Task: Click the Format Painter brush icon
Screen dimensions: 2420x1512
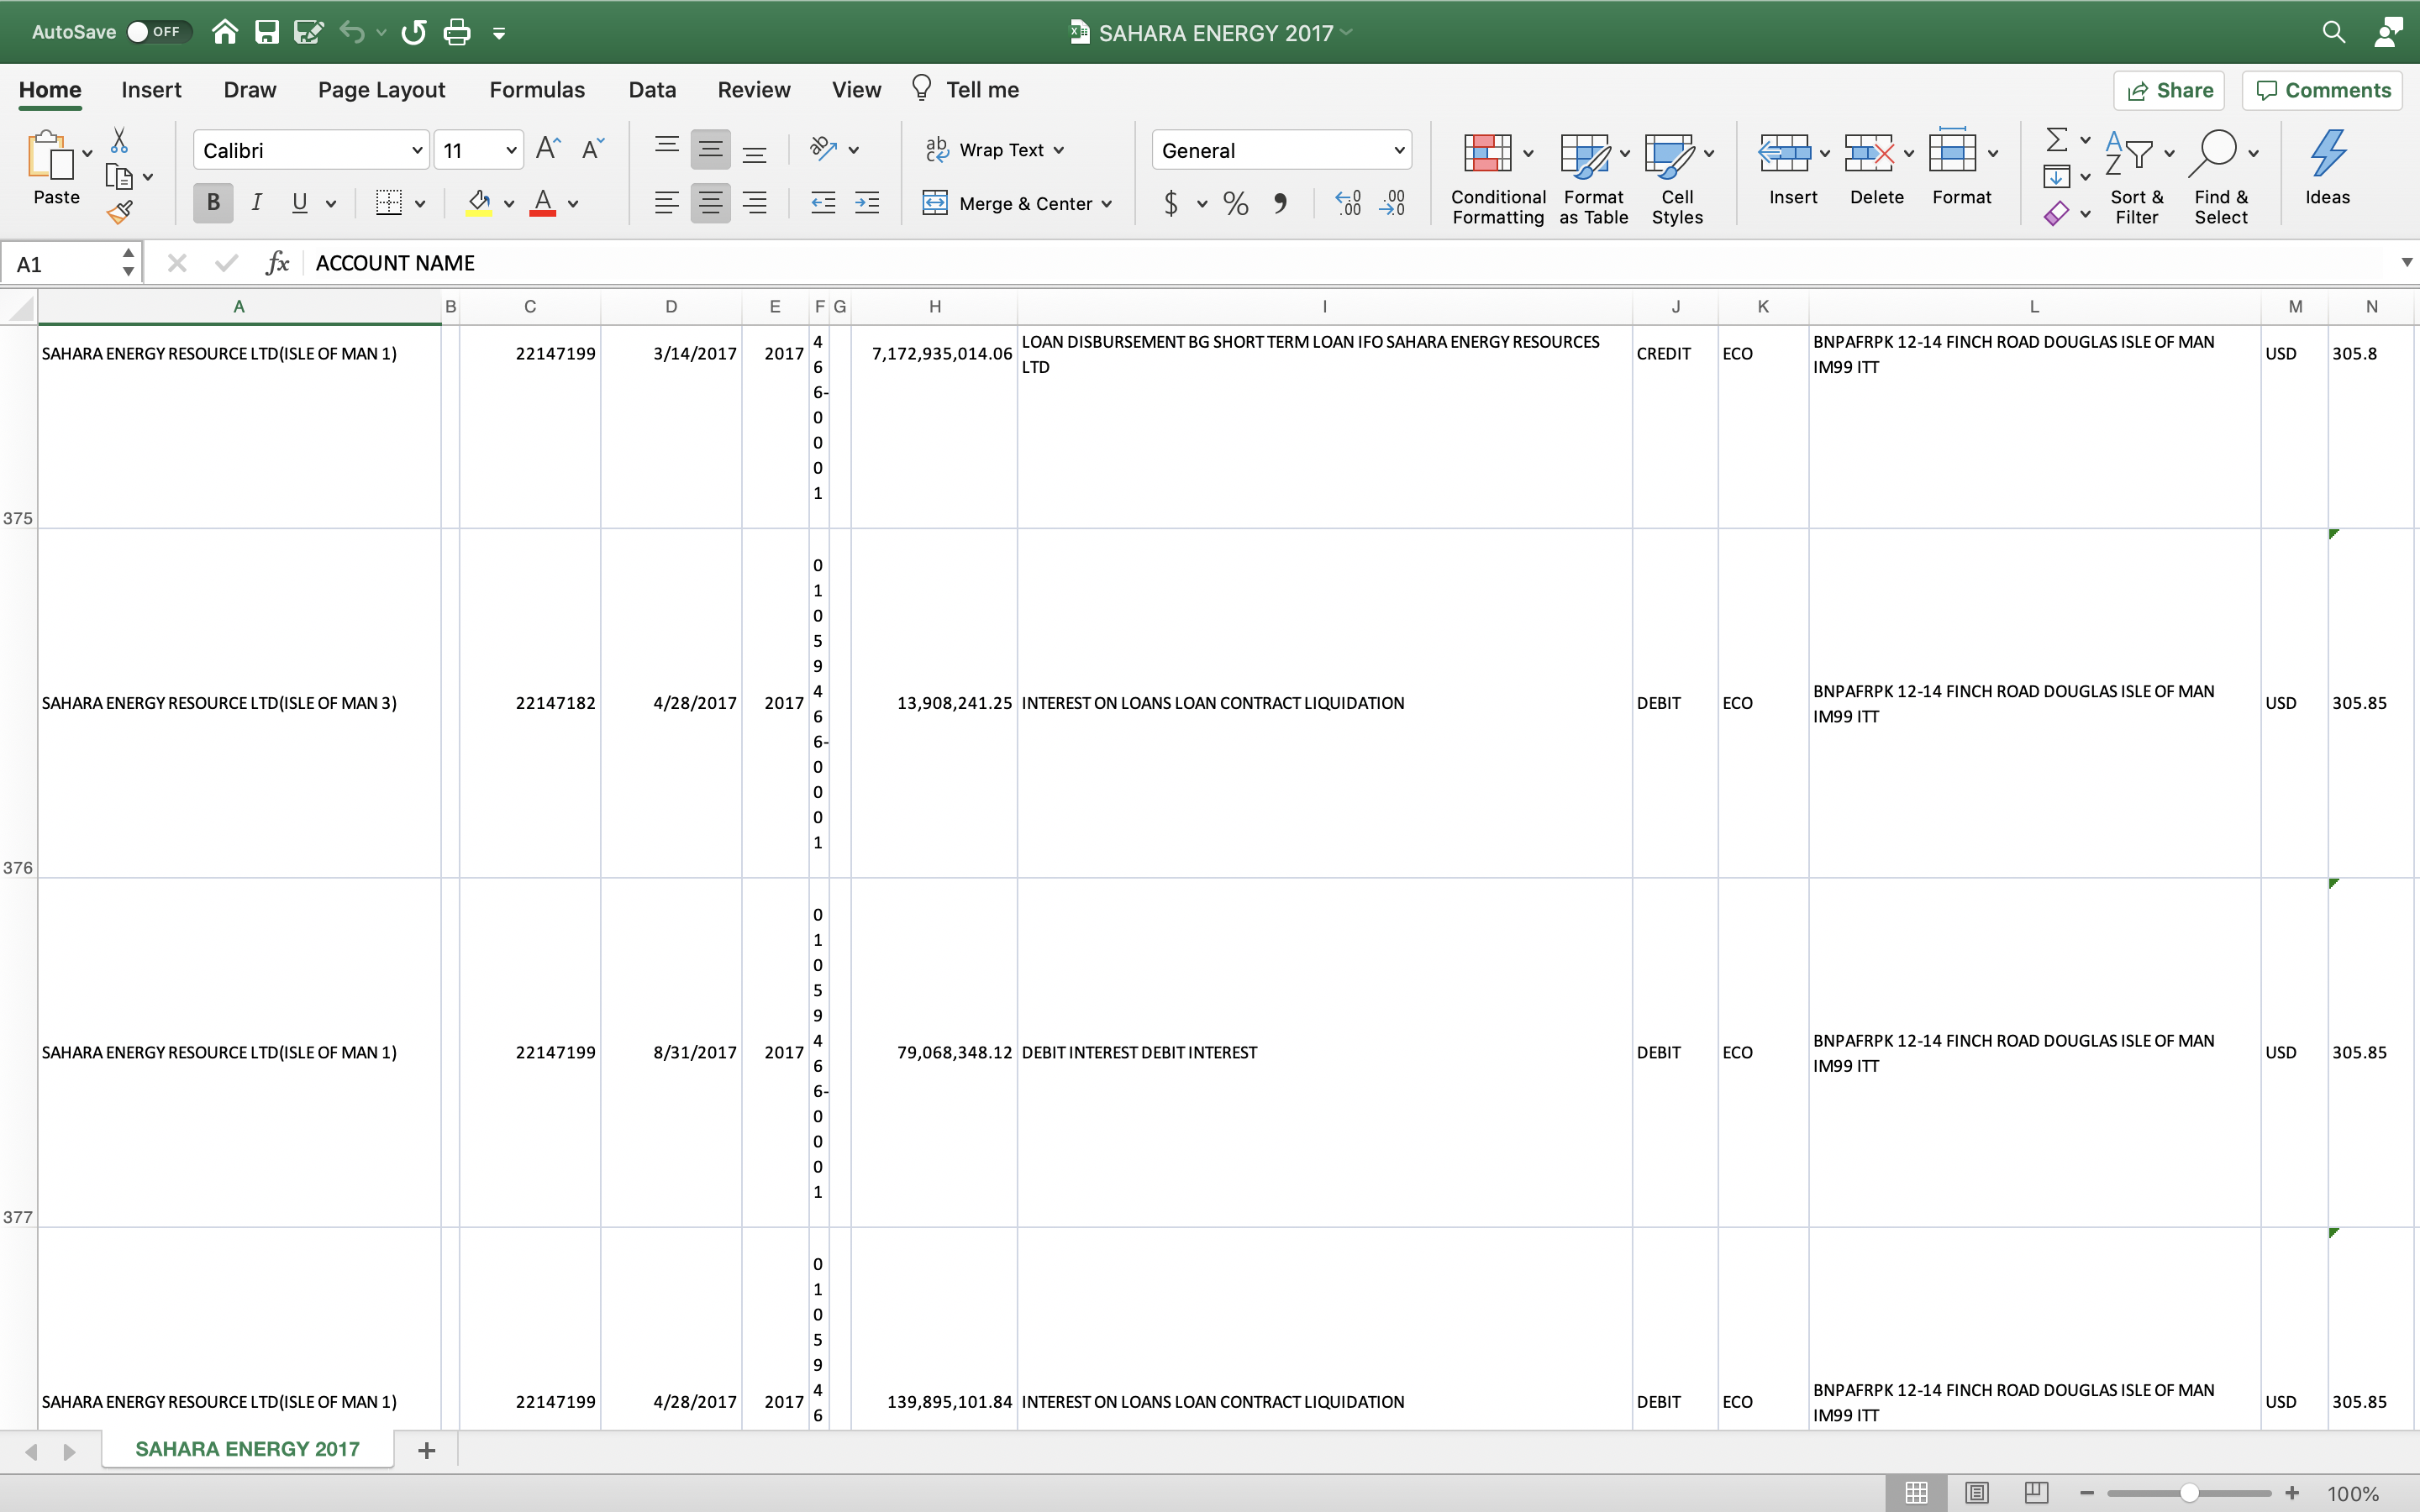Action: click(120, 211)
